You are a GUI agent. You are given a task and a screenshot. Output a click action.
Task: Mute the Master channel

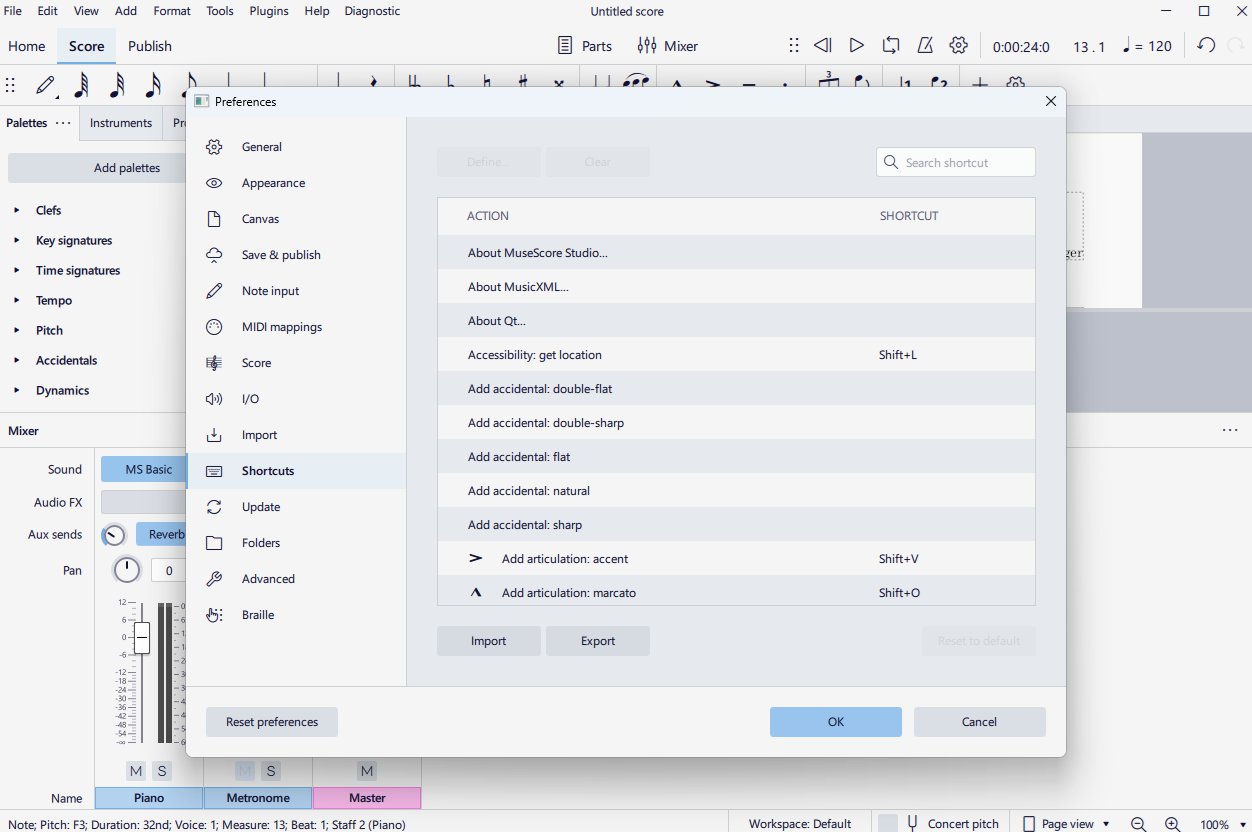tap(367, 771)
